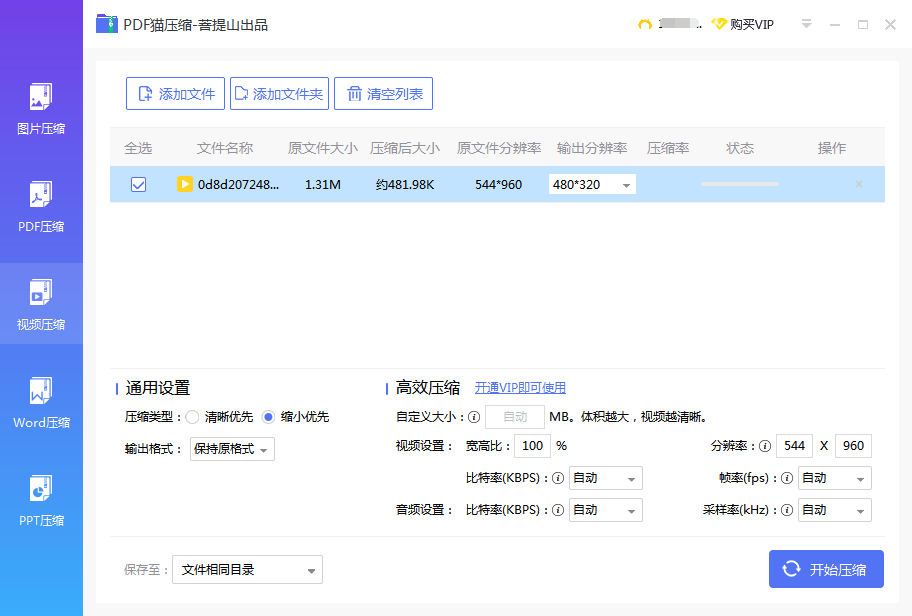Click the 开通VIP即可使用 link
This screenshot has width=912, height=616.
(520, 388)
